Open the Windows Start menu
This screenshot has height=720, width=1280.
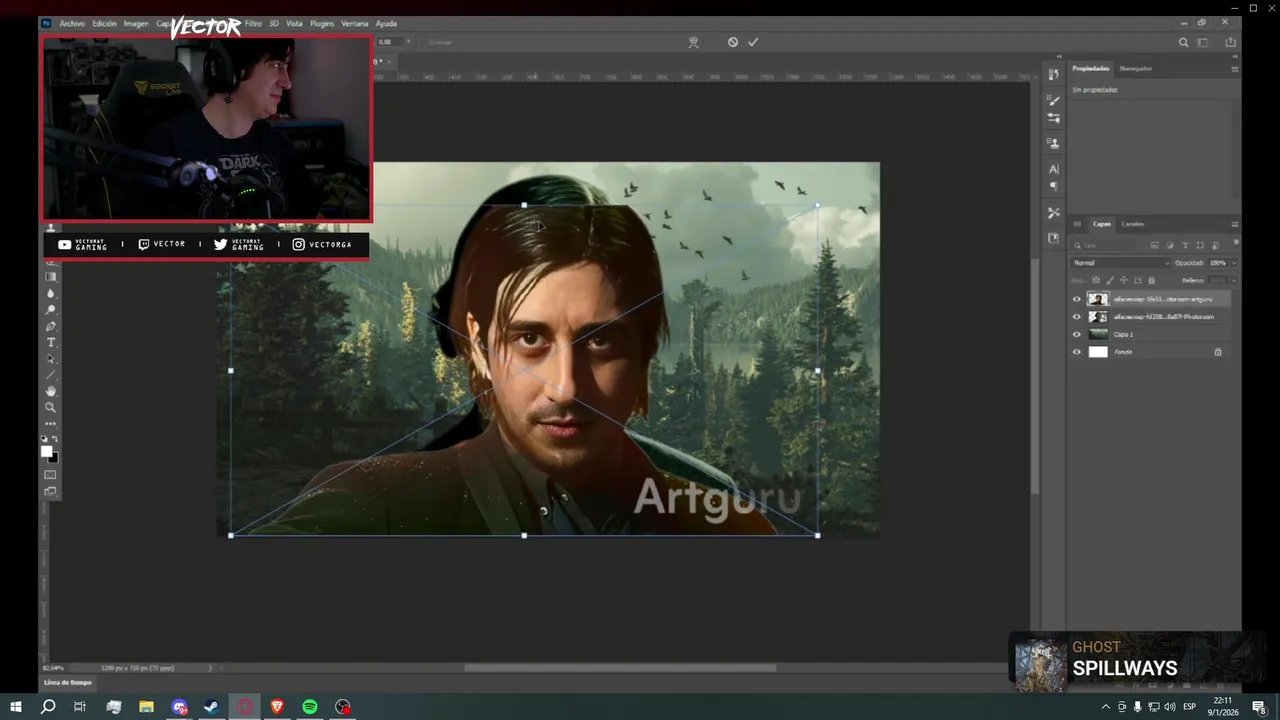[16, 707]
